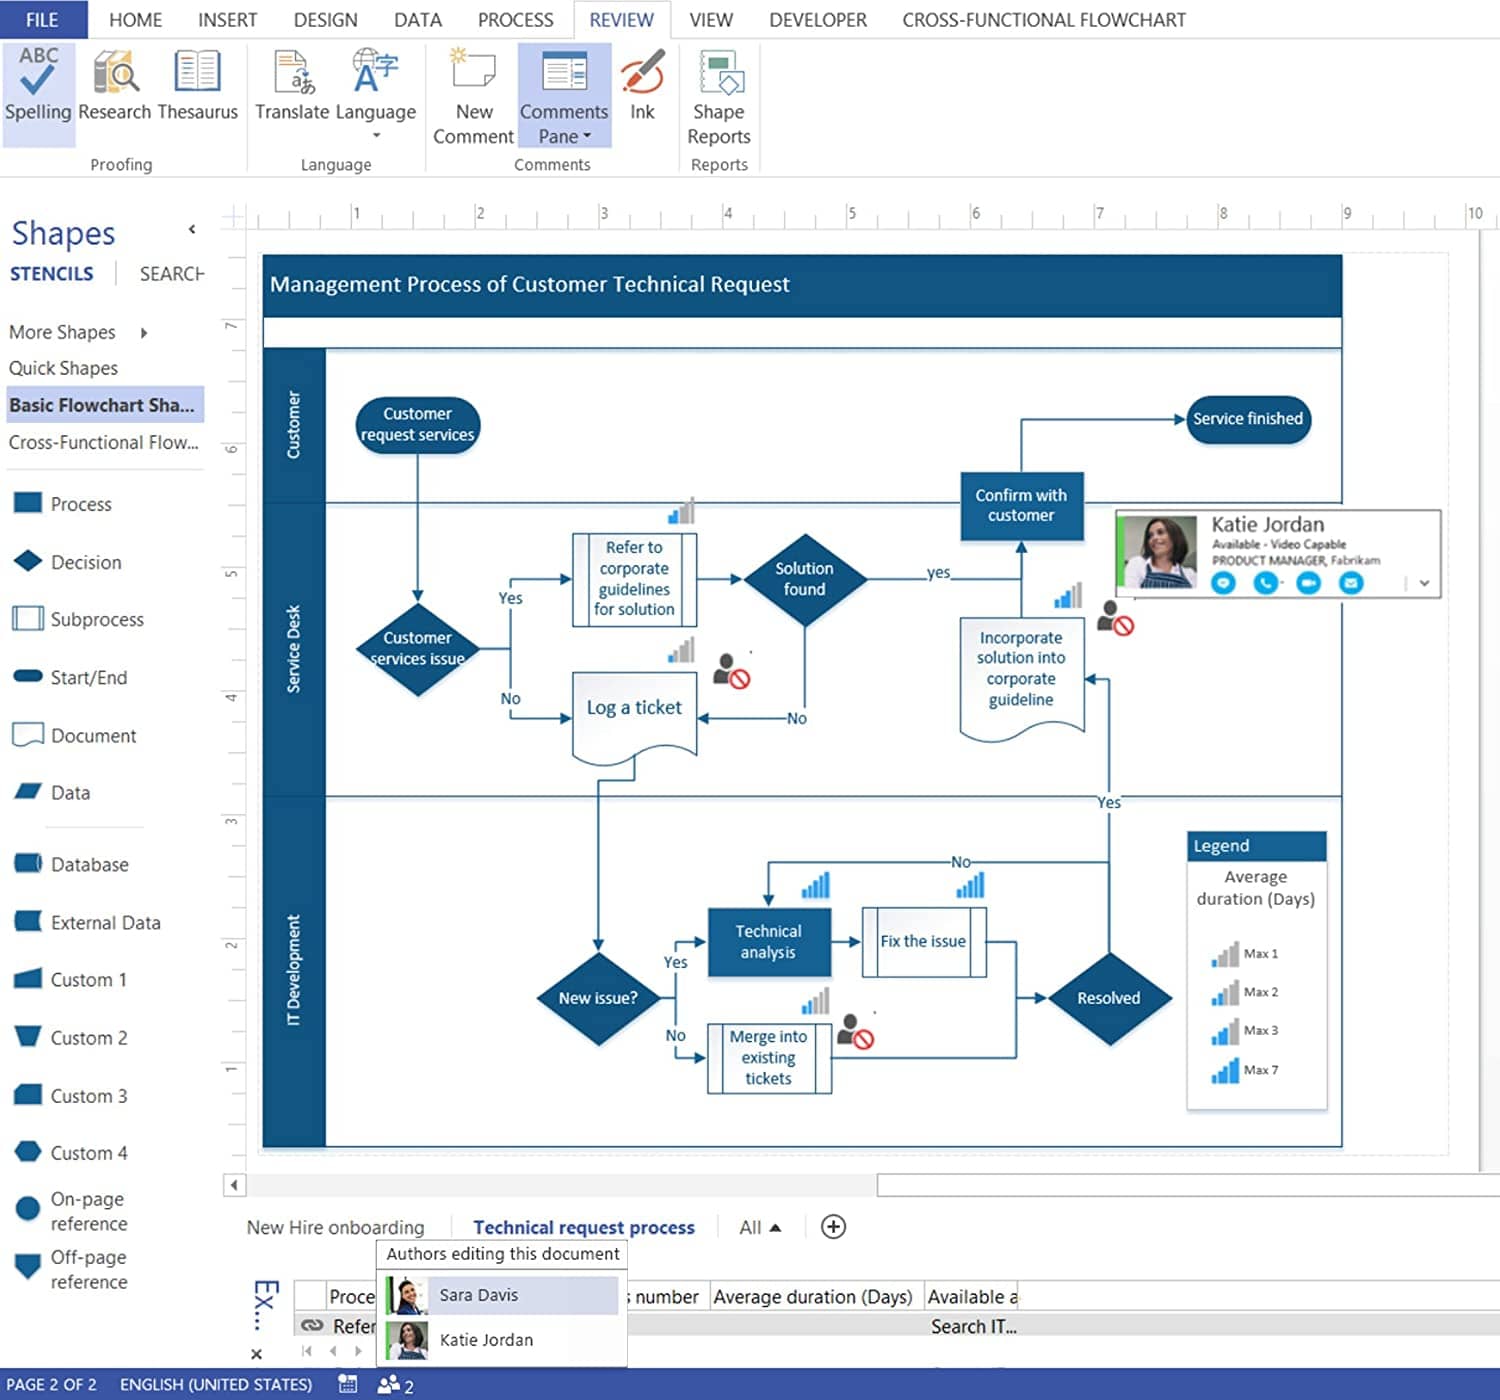The width and height of the screenshot is (1500, 1400).
Task: Expand Katie Jordan's contact card options
Action: pos(1424,582)
